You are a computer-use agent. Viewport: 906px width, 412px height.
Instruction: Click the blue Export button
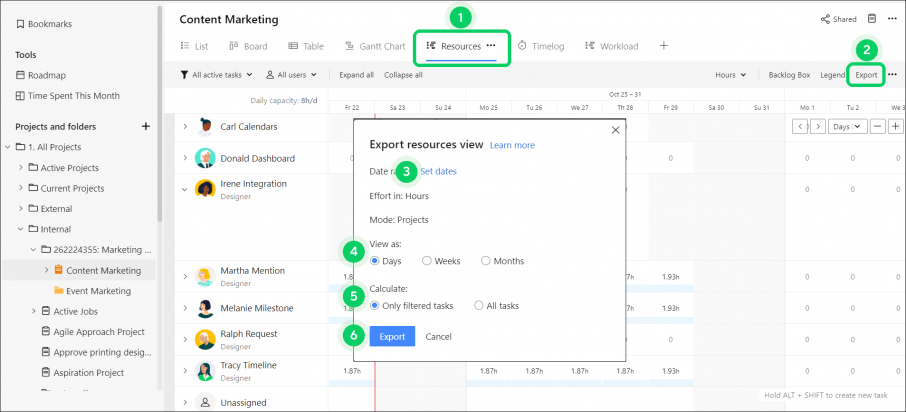click(392, 336)
